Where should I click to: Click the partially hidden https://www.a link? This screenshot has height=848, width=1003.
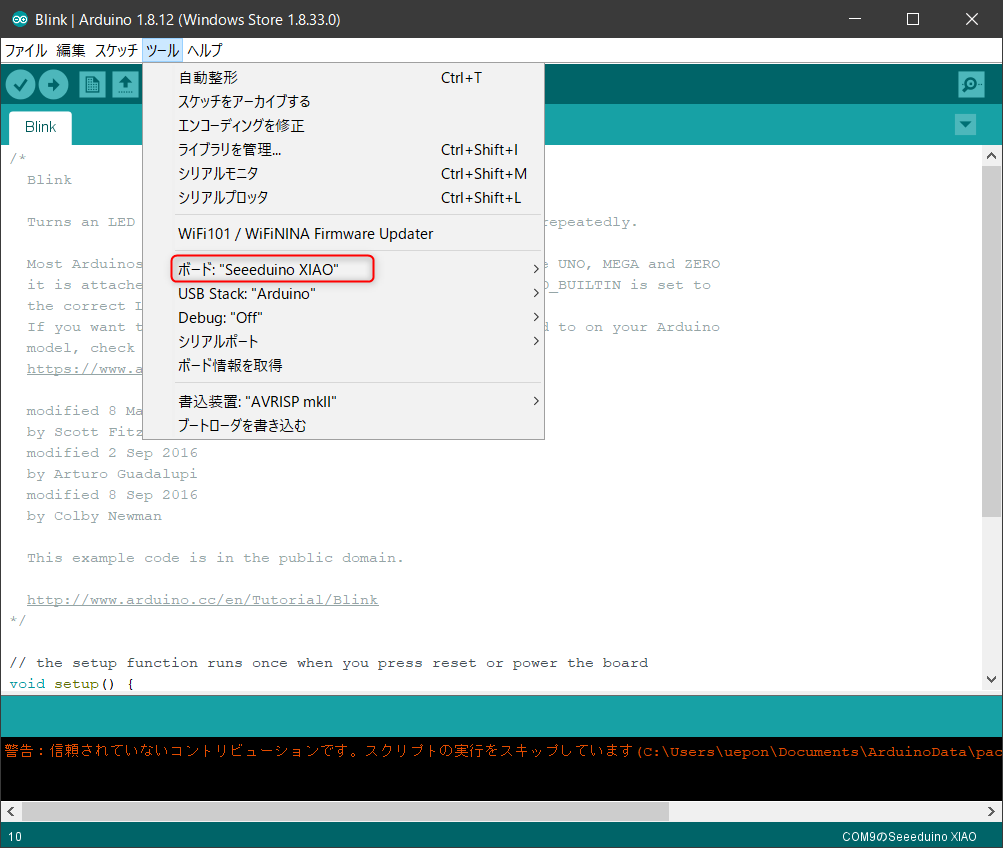point(84,369)
